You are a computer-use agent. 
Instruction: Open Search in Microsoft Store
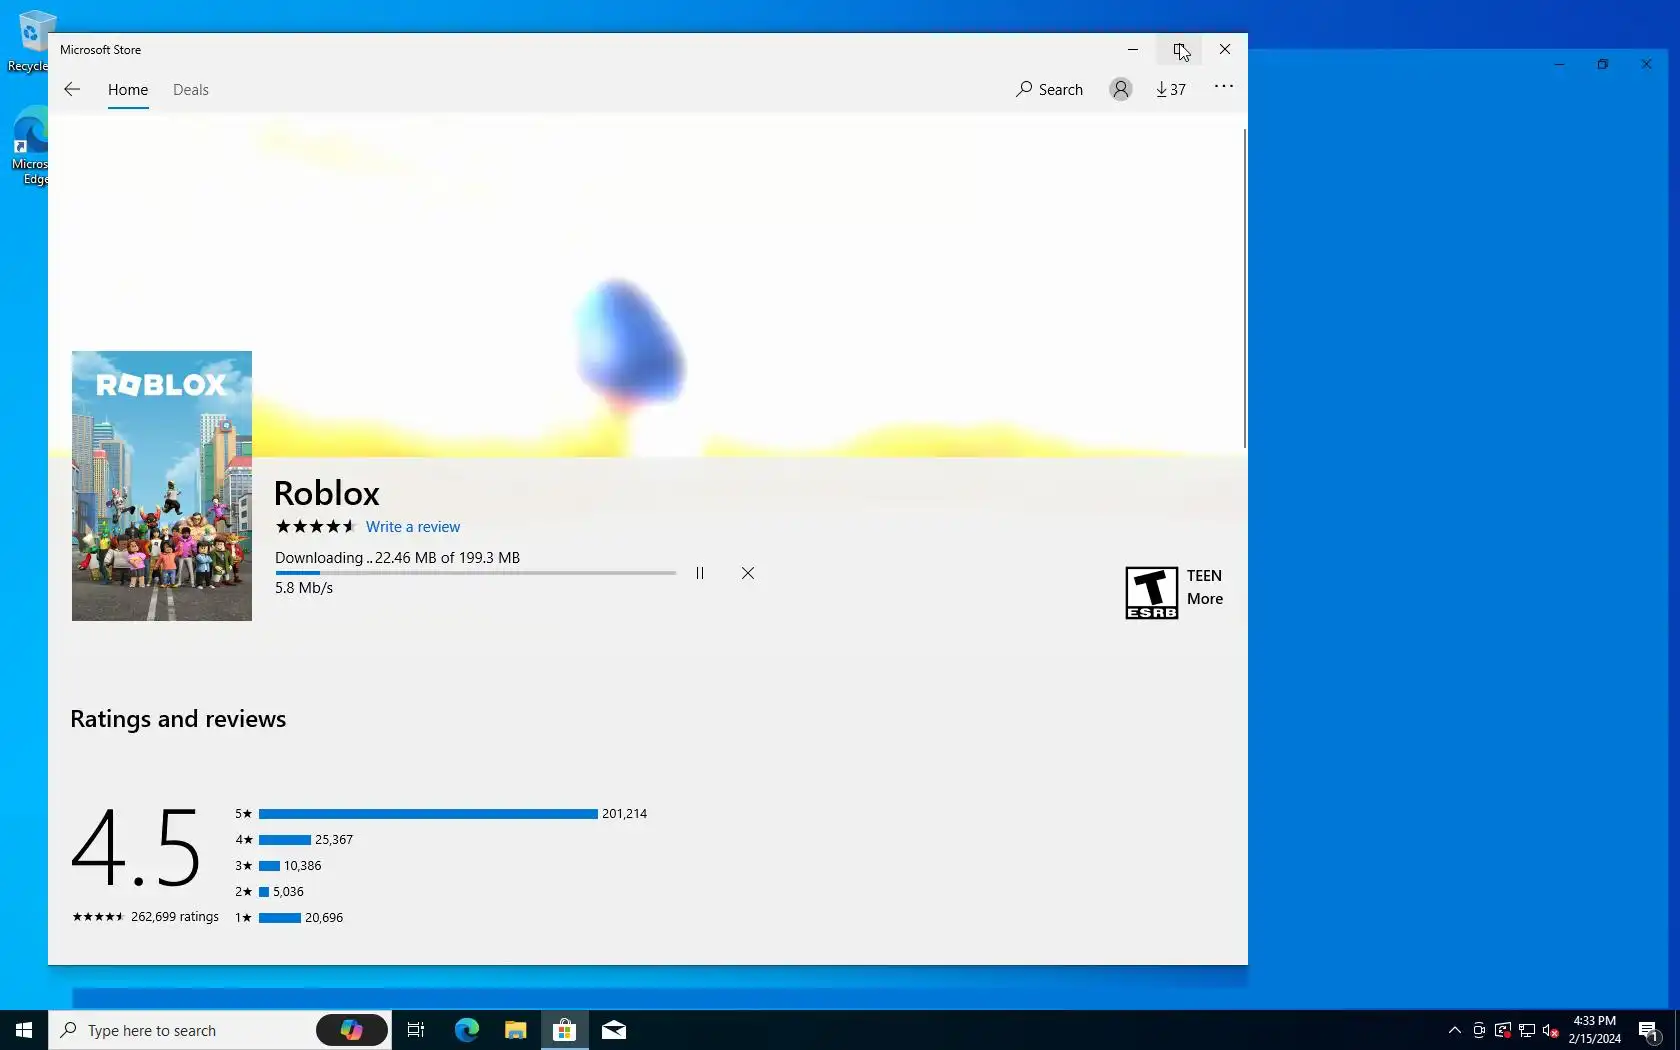[x=1049, y=89]
